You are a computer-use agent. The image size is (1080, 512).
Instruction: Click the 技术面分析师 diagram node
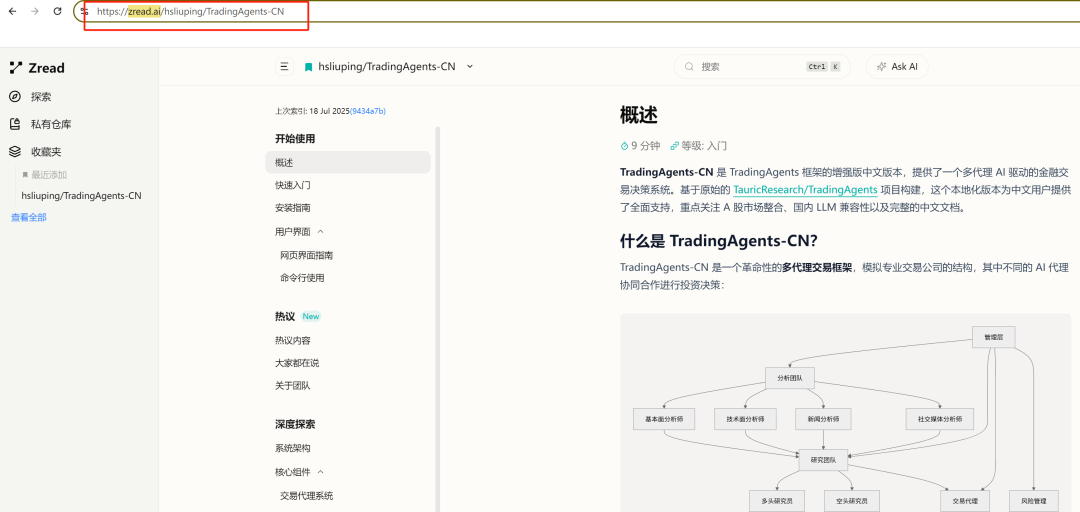pos(745,419)
